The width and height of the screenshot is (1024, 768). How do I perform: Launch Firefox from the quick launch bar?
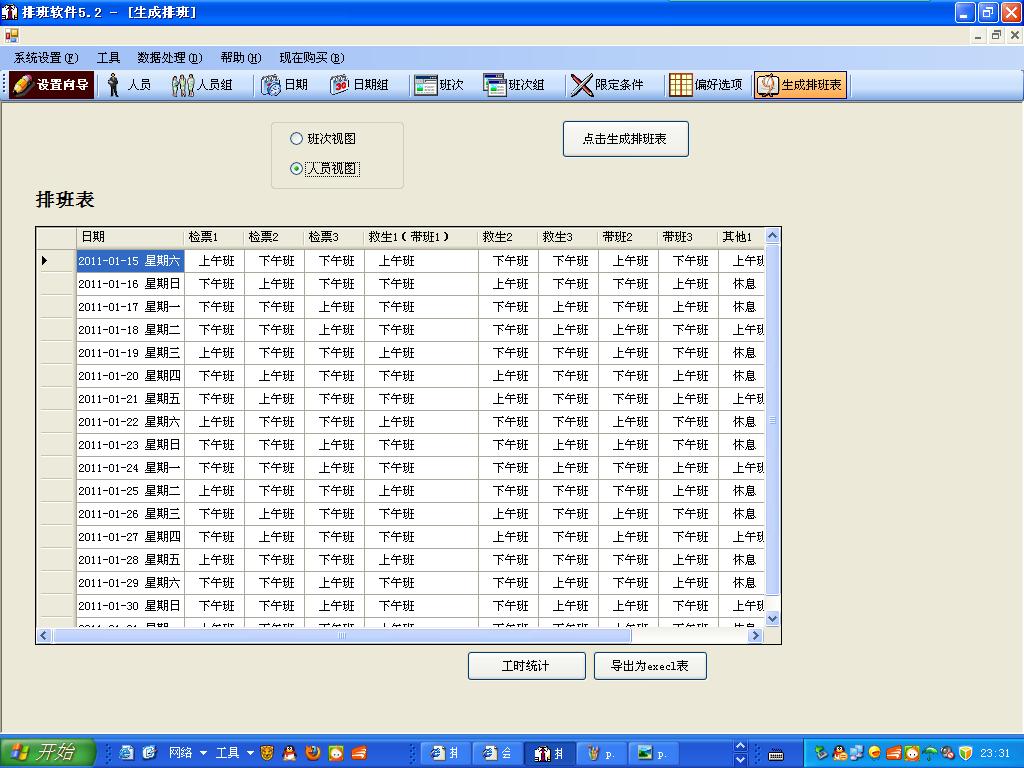(x=313, y=753)
